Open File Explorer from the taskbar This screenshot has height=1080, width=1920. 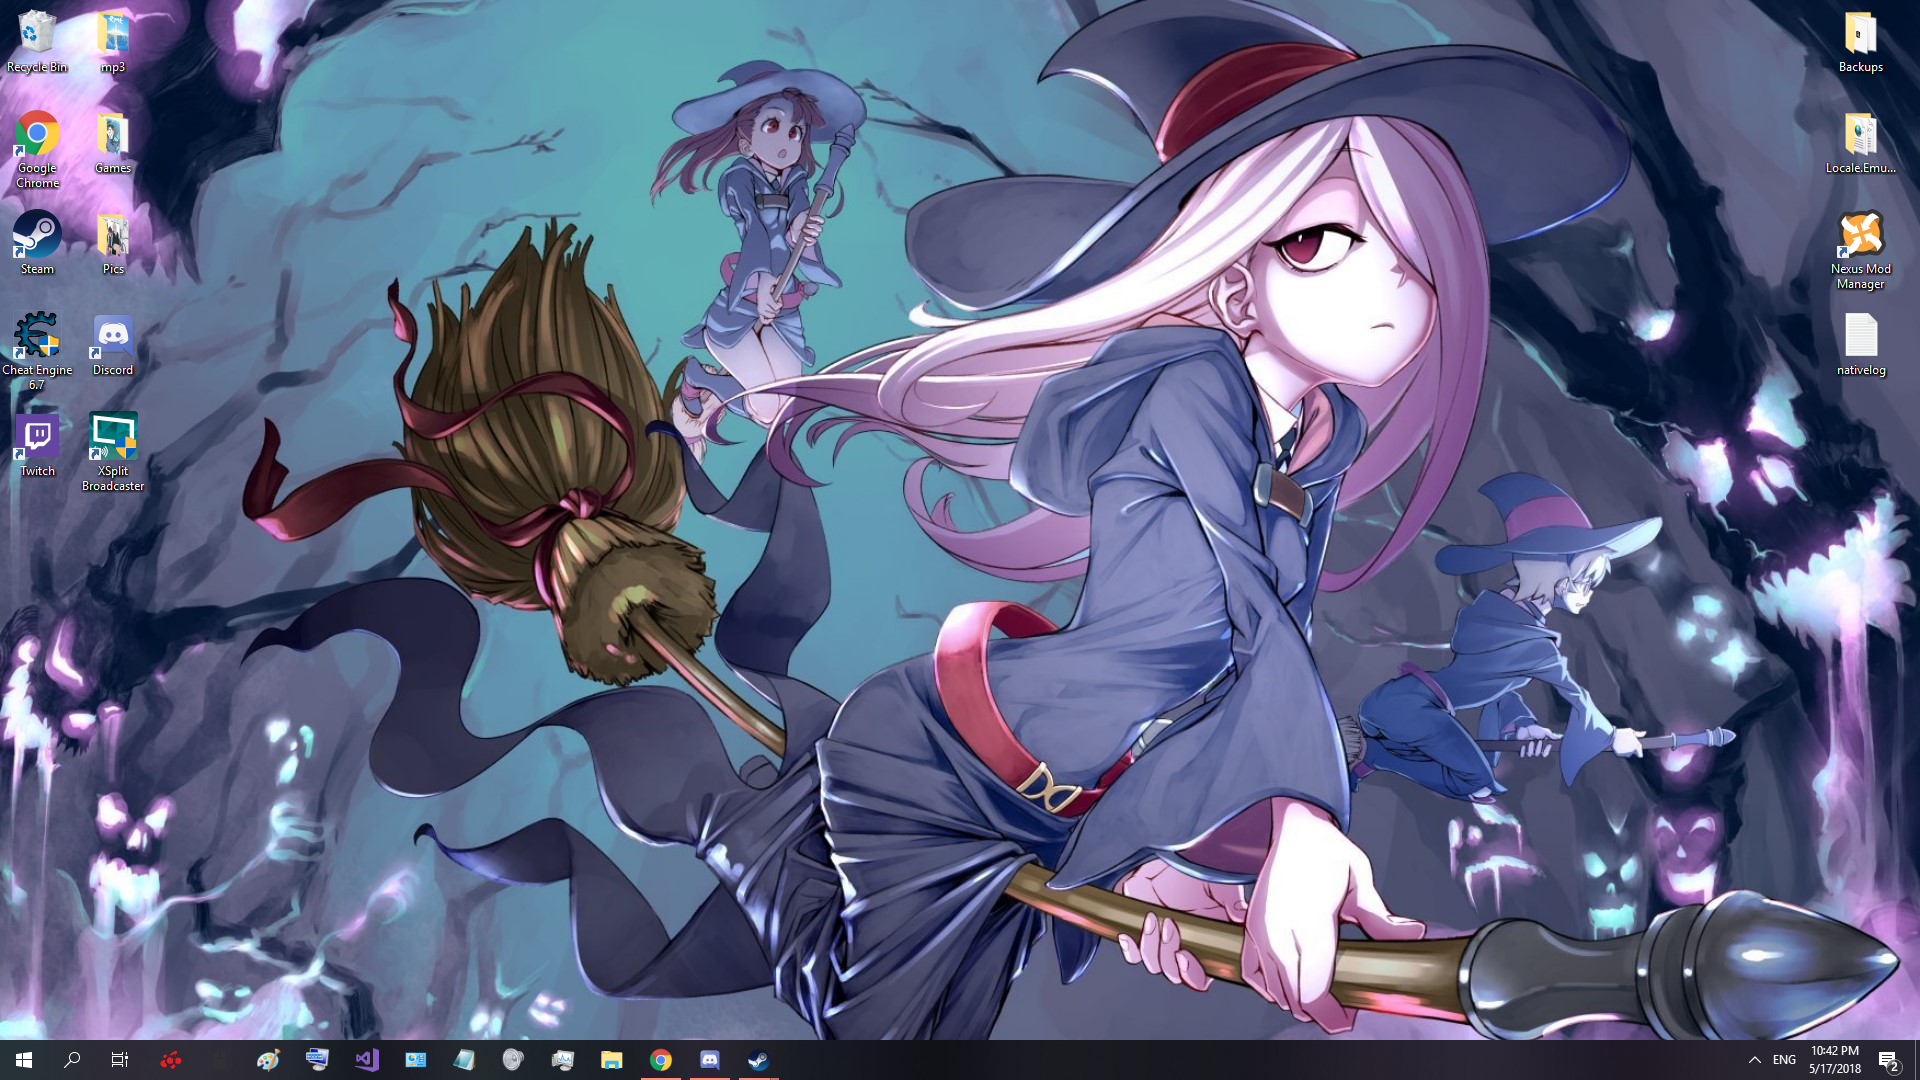pyautogui.click(x=611, y=1060)
